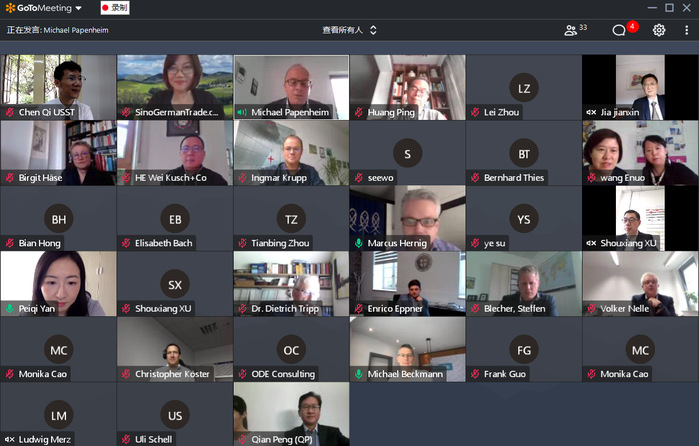The height and width of the screenshot is (446, 699).
Task: Toggle Peiqi Yan's microphone icon
Action: (x=9, y=309)
